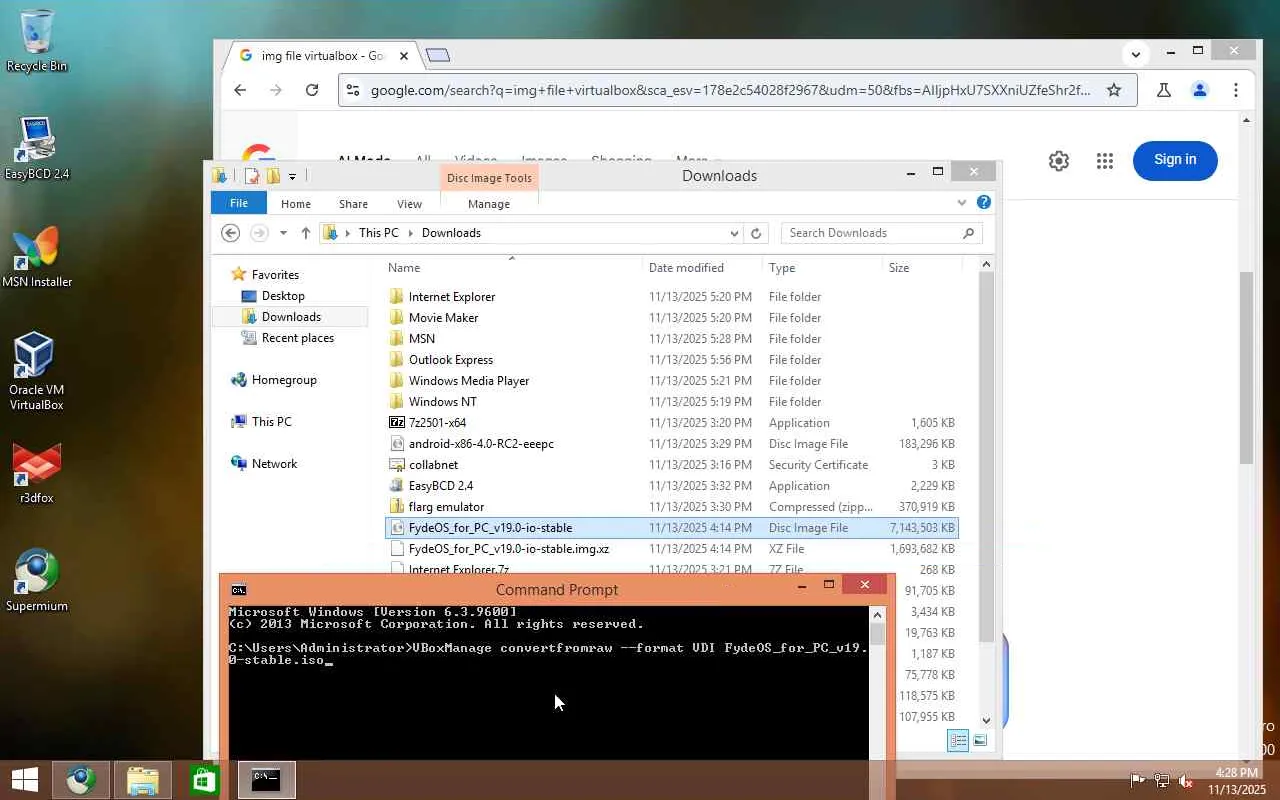The width and height of the screenshot is (1280, 800).
Task: Click the Google Sign in button
Action: 1175,160
